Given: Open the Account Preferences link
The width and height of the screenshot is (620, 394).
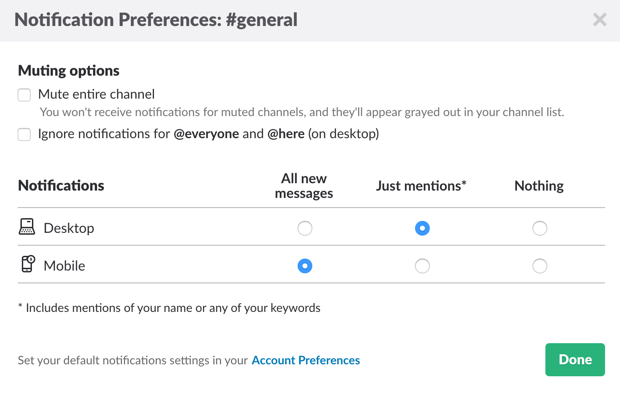Looking at the screenshot, I should point(306,360).
